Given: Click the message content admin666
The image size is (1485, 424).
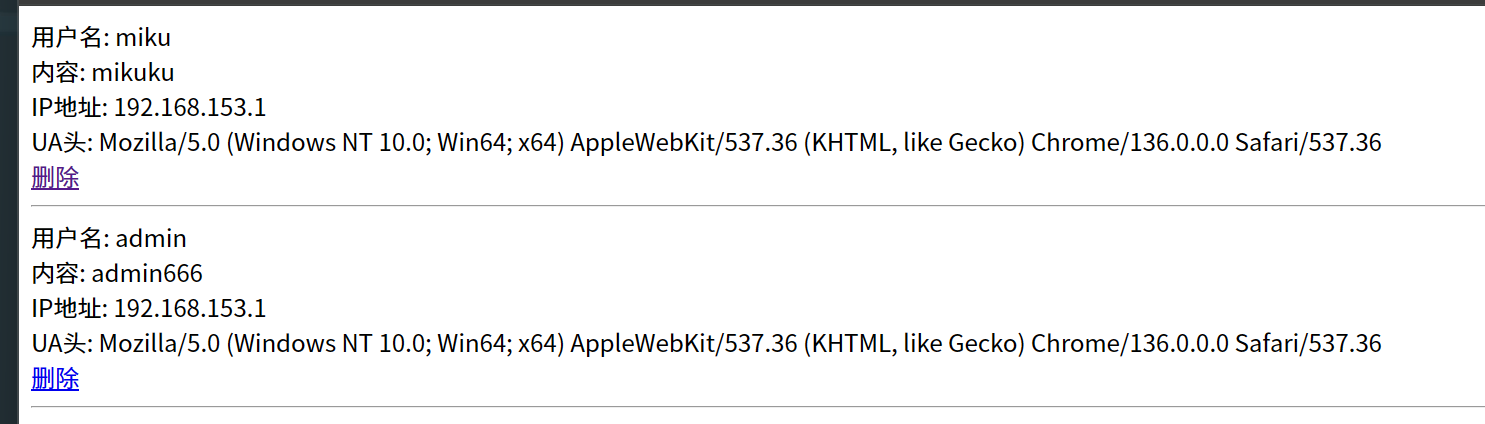Looking at the screenshot, I should 147,274.
